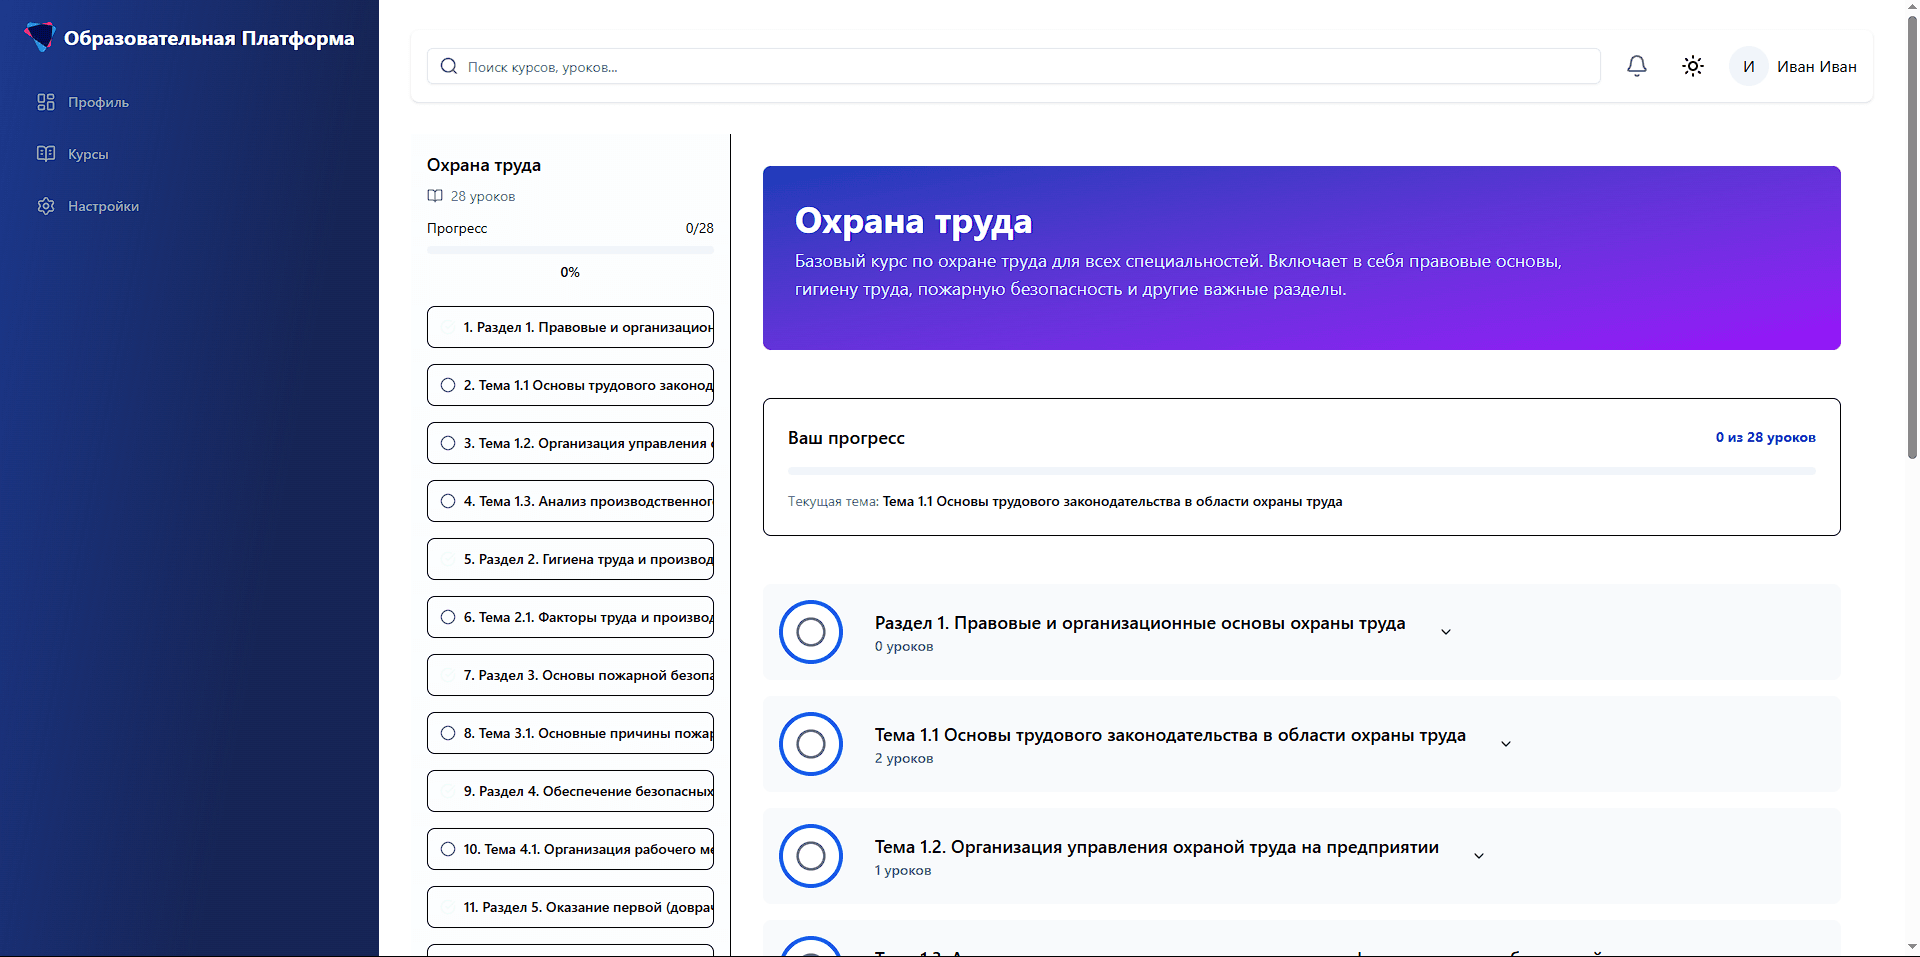
Task: Expand Тема 1.1 lesson list chevron
Action: 1507,744
